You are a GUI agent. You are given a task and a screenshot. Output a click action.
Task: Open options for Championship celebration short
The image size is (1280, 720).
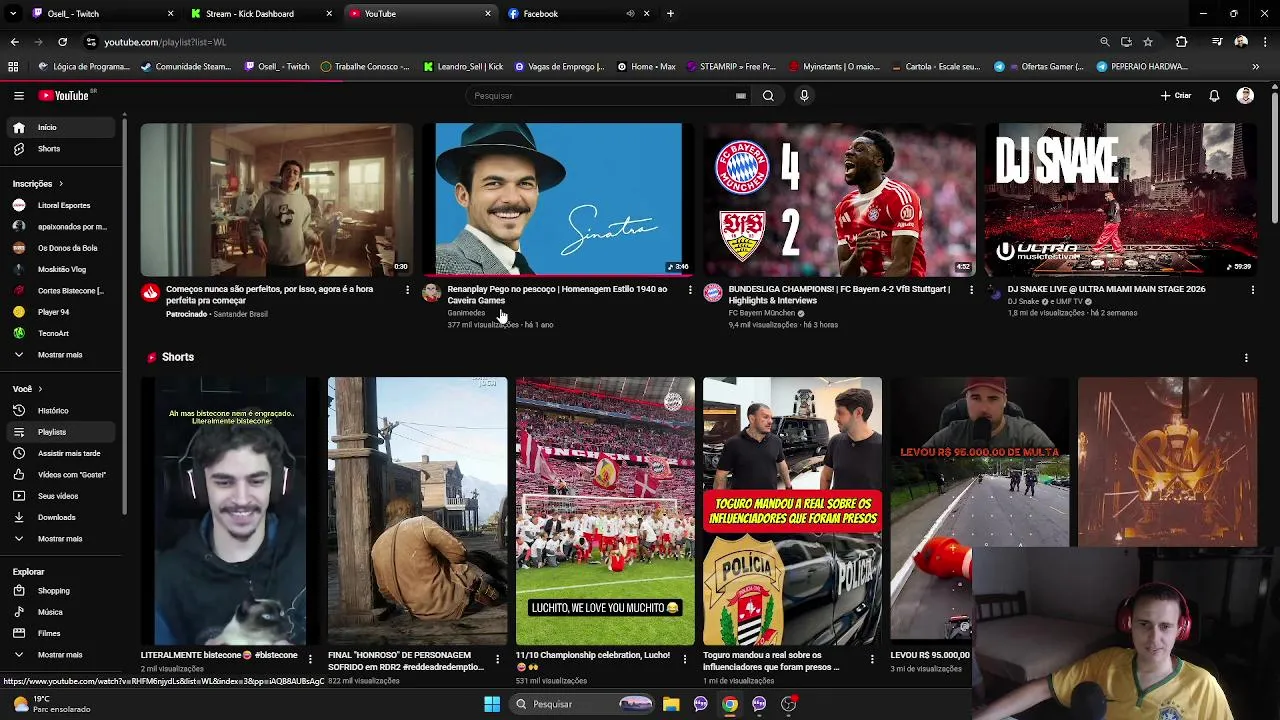685,659
